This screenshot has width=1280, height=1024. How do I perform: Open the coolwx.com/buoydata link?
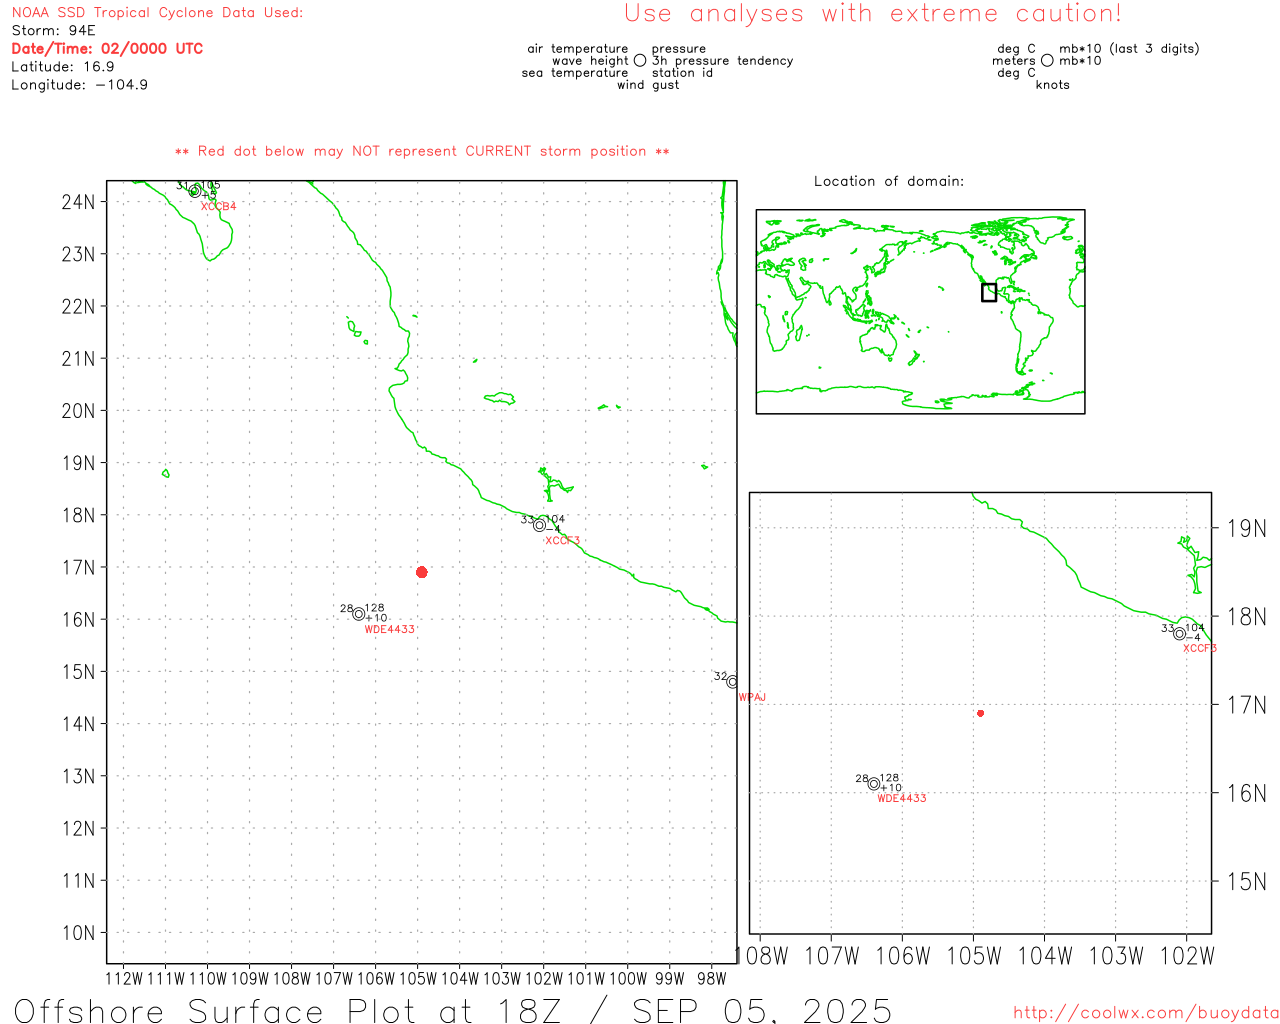pos(1145,1013)
